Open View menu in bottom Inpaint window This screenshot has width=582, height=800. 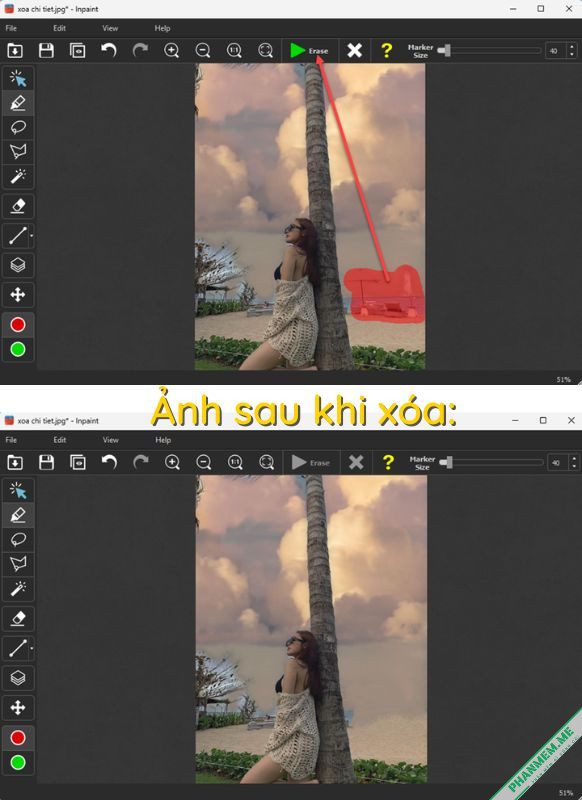[111, 440]
